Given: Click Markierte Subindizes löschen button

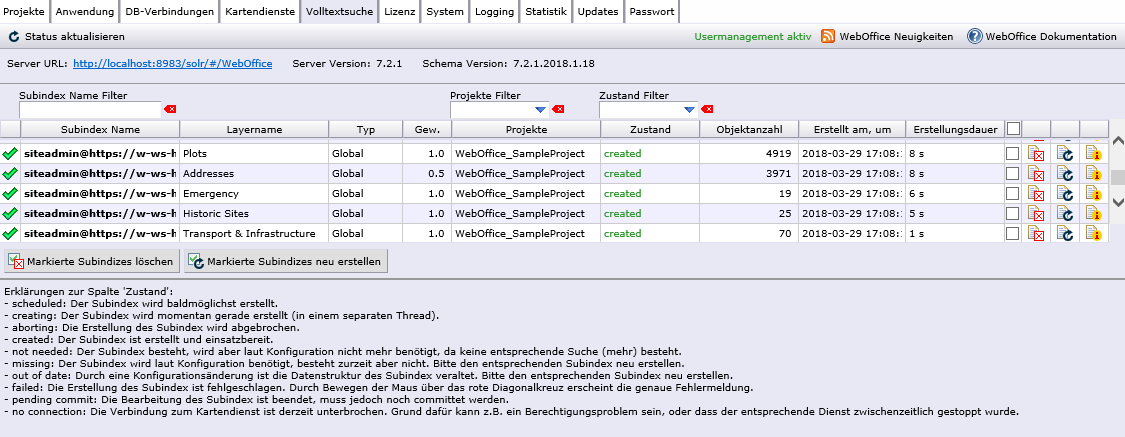Looking at the screenshot, I should point(91,261).
